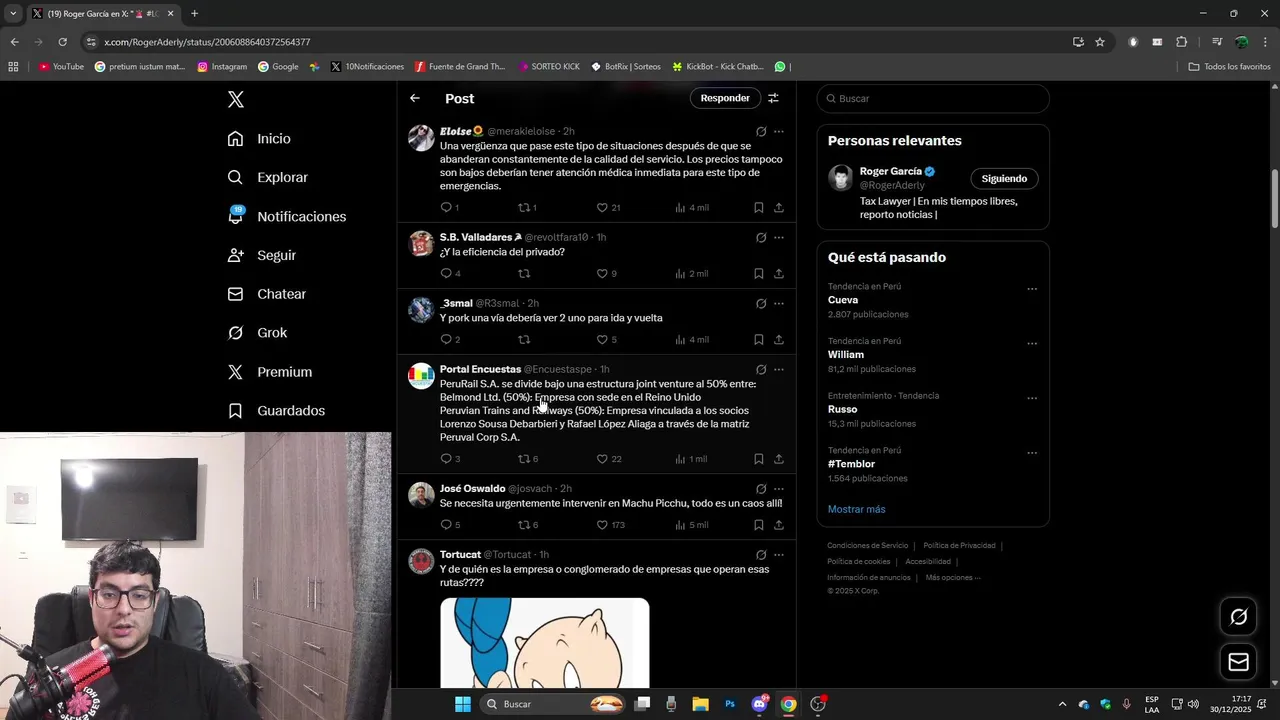The height and width of the screenshot is (720, 1280).
Task: Bookmark this page with star icon
Action: click(x=1100, y=42)
